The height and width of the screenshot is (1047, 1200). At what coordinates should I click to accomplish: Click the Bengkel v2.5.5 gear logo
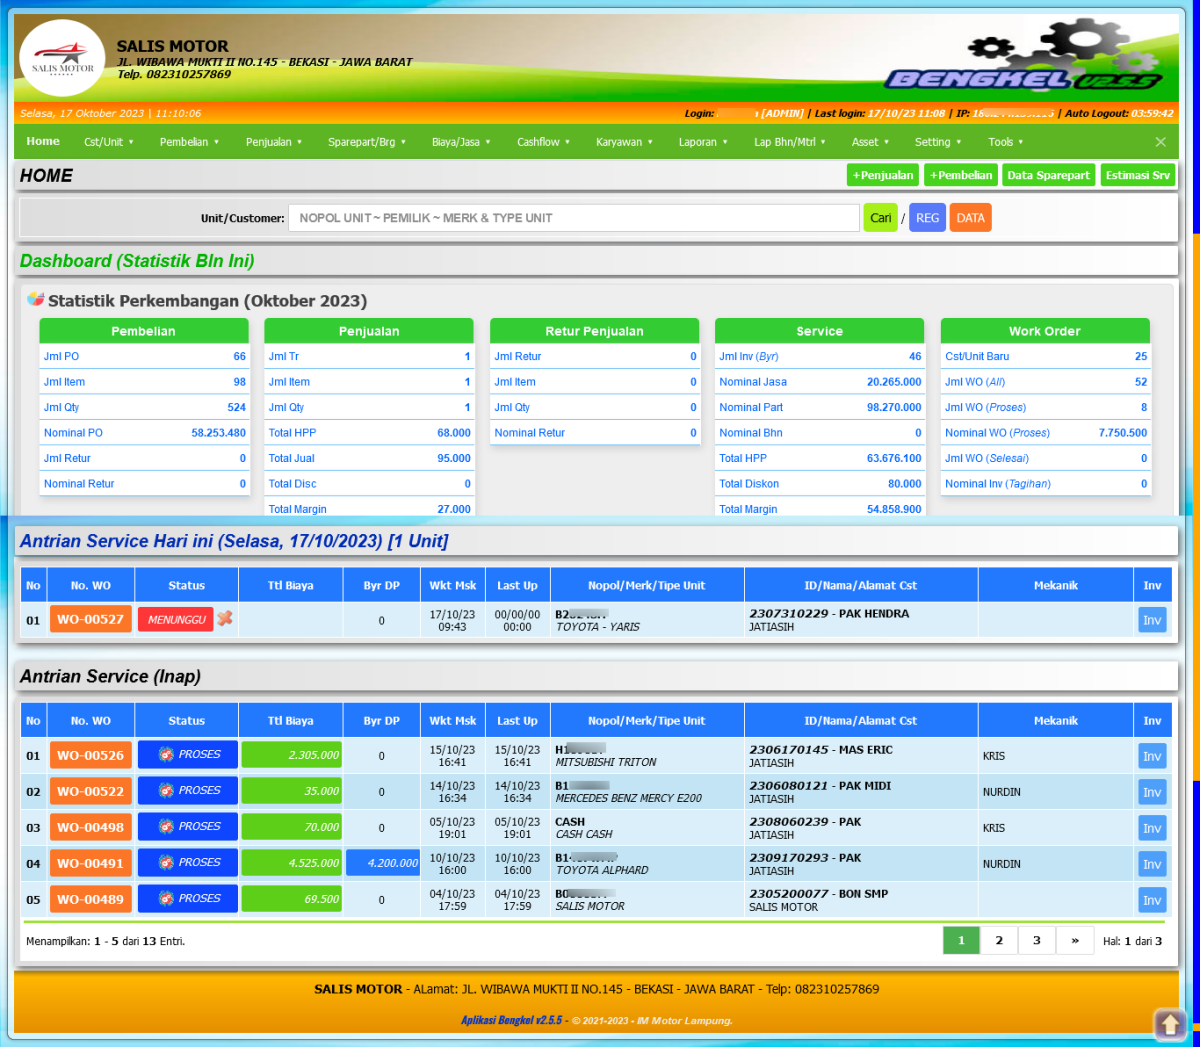[x=1030, y=60]
